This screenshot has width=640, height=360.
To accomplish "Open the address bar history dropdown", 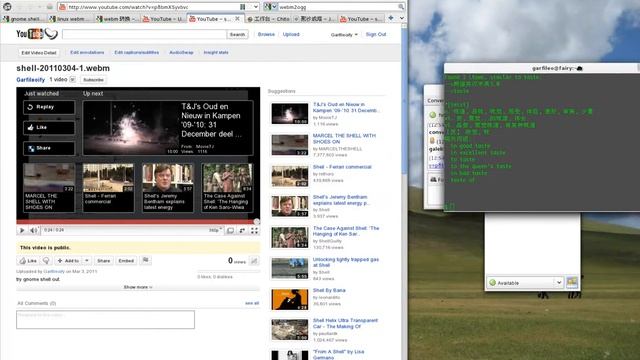I will pyautogui.click(x=256, y=7).
